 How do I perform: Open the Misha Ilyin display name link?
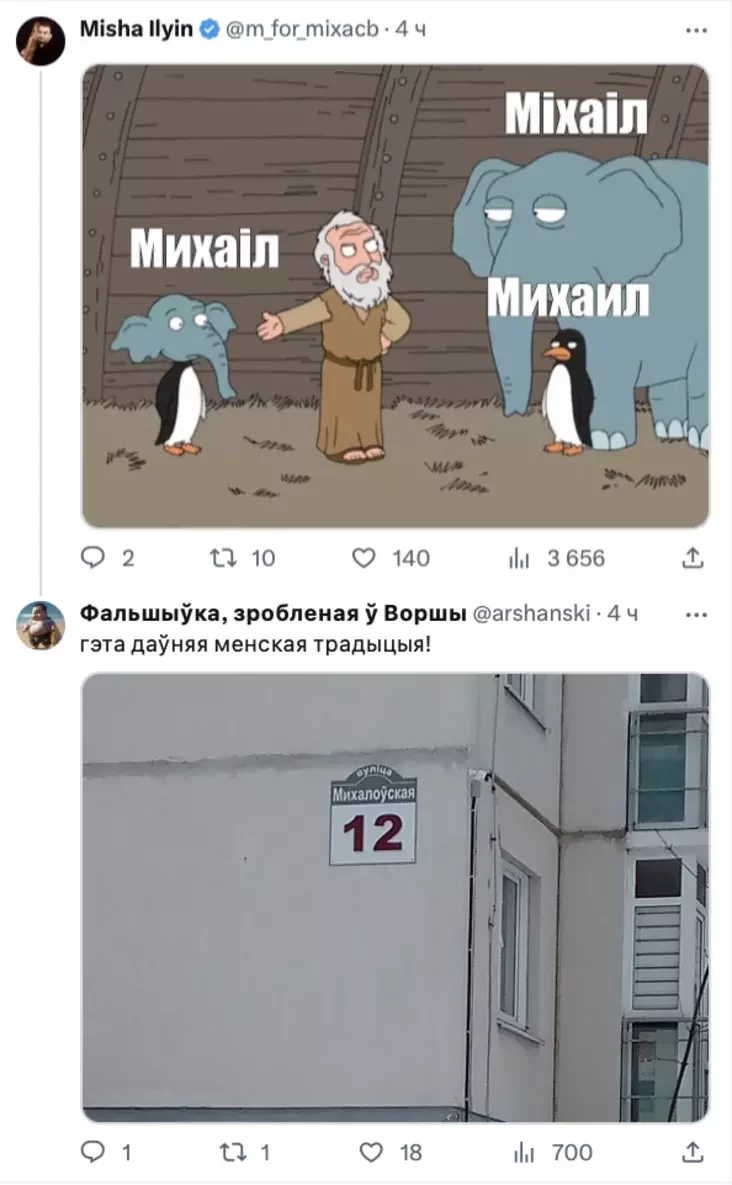point(136,29)
